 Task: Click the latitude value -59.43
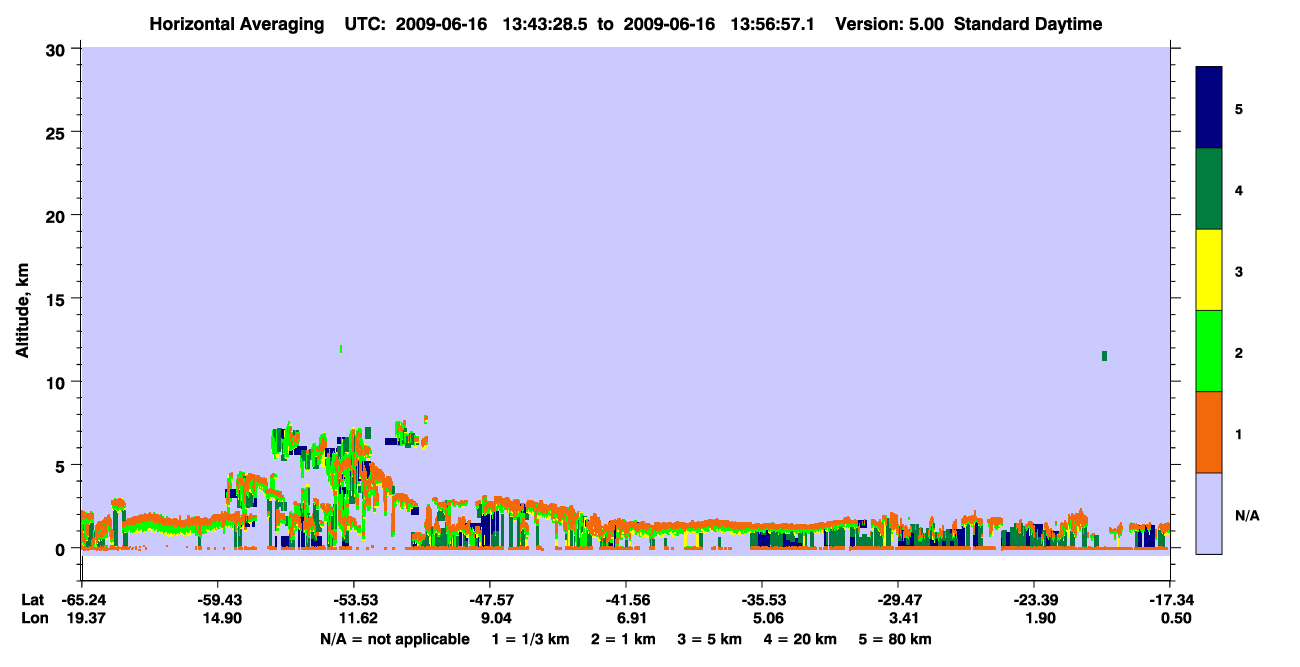tap(218, 600)
